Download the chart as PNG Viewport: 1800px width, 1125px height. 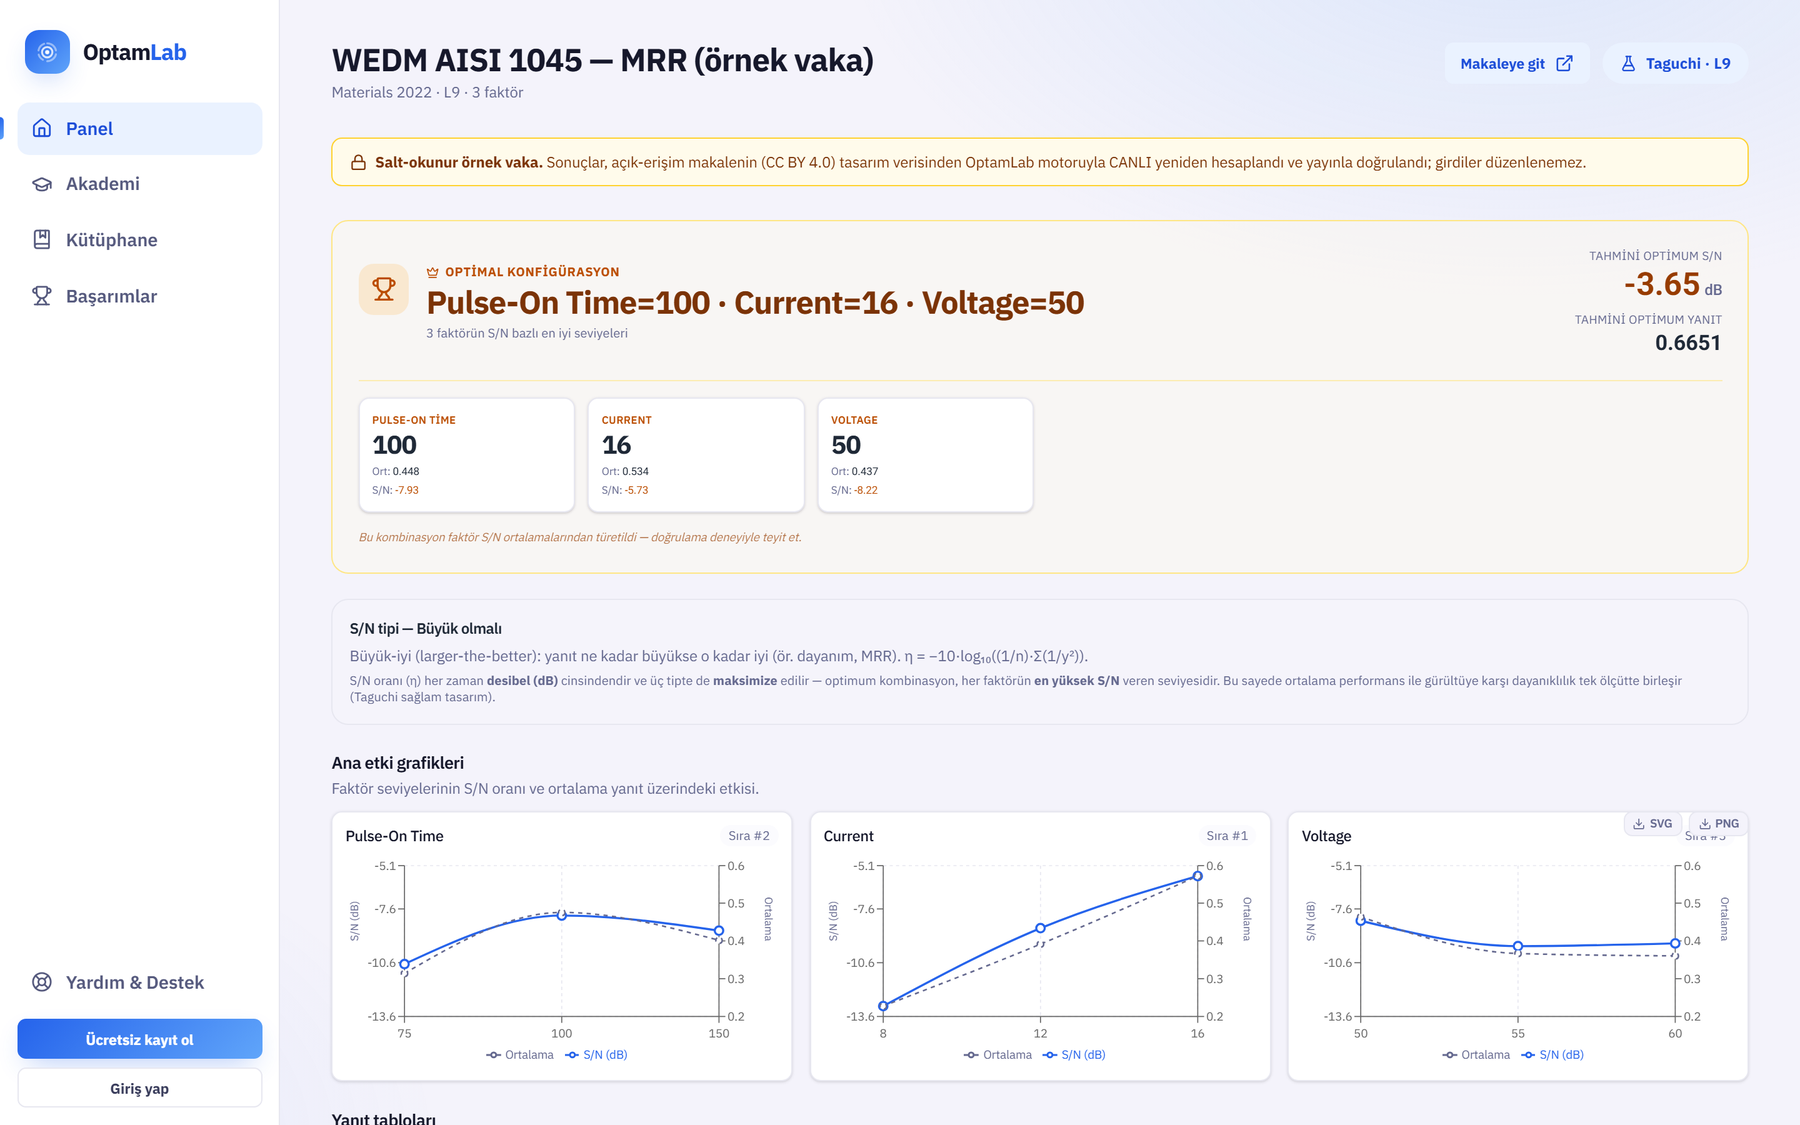tap(1719, 824)
